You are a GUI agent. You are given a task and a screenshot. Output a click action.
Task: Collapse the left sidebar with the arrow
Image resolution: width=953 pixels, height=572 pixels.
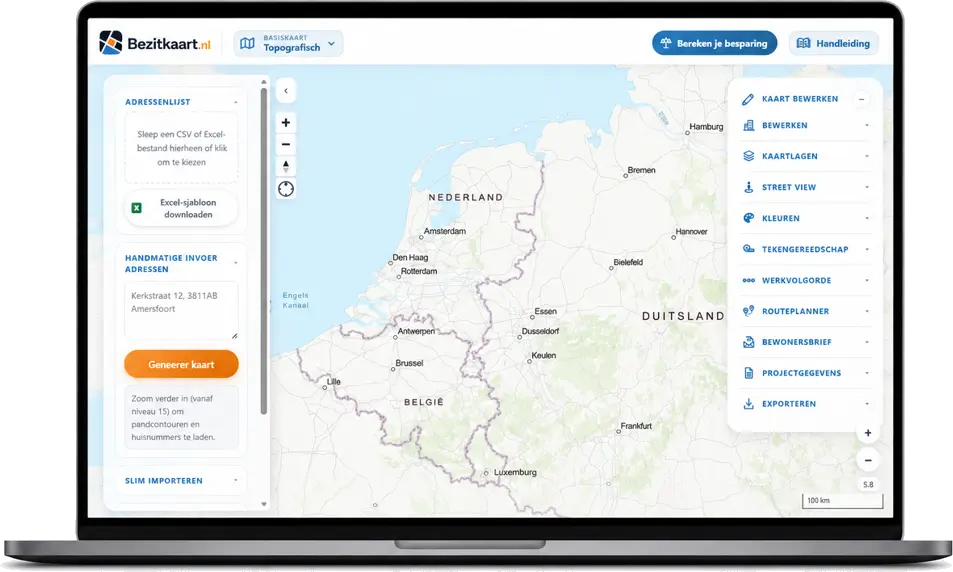click(x=286, y=91)
